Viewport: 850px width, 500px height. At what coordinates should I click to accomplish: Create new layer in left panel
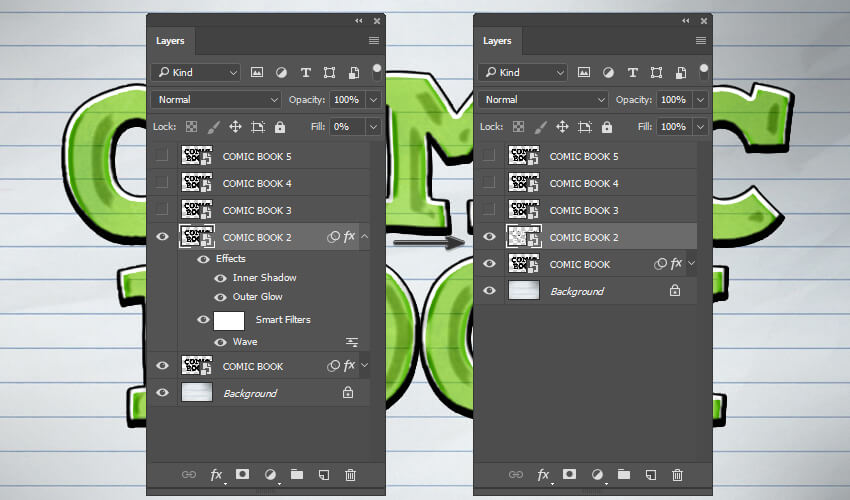tap(324, 475)
